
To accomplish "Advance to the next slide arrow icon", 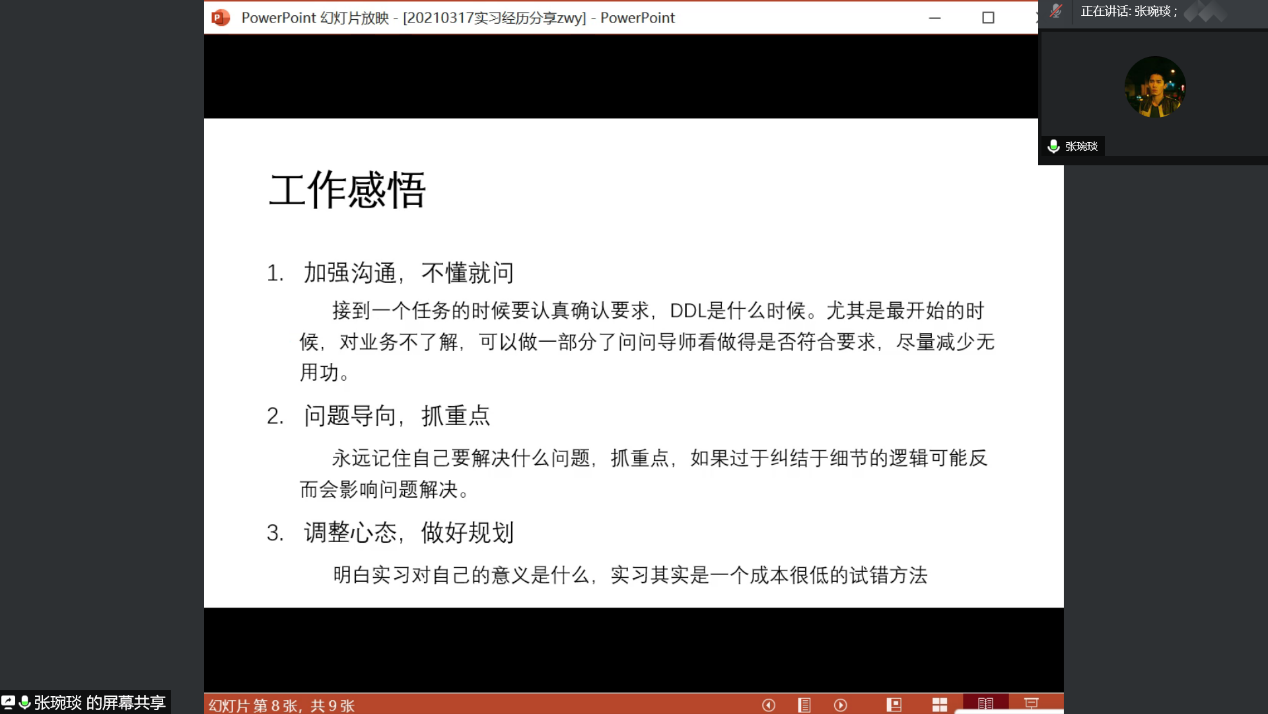I will pos(841,704).
